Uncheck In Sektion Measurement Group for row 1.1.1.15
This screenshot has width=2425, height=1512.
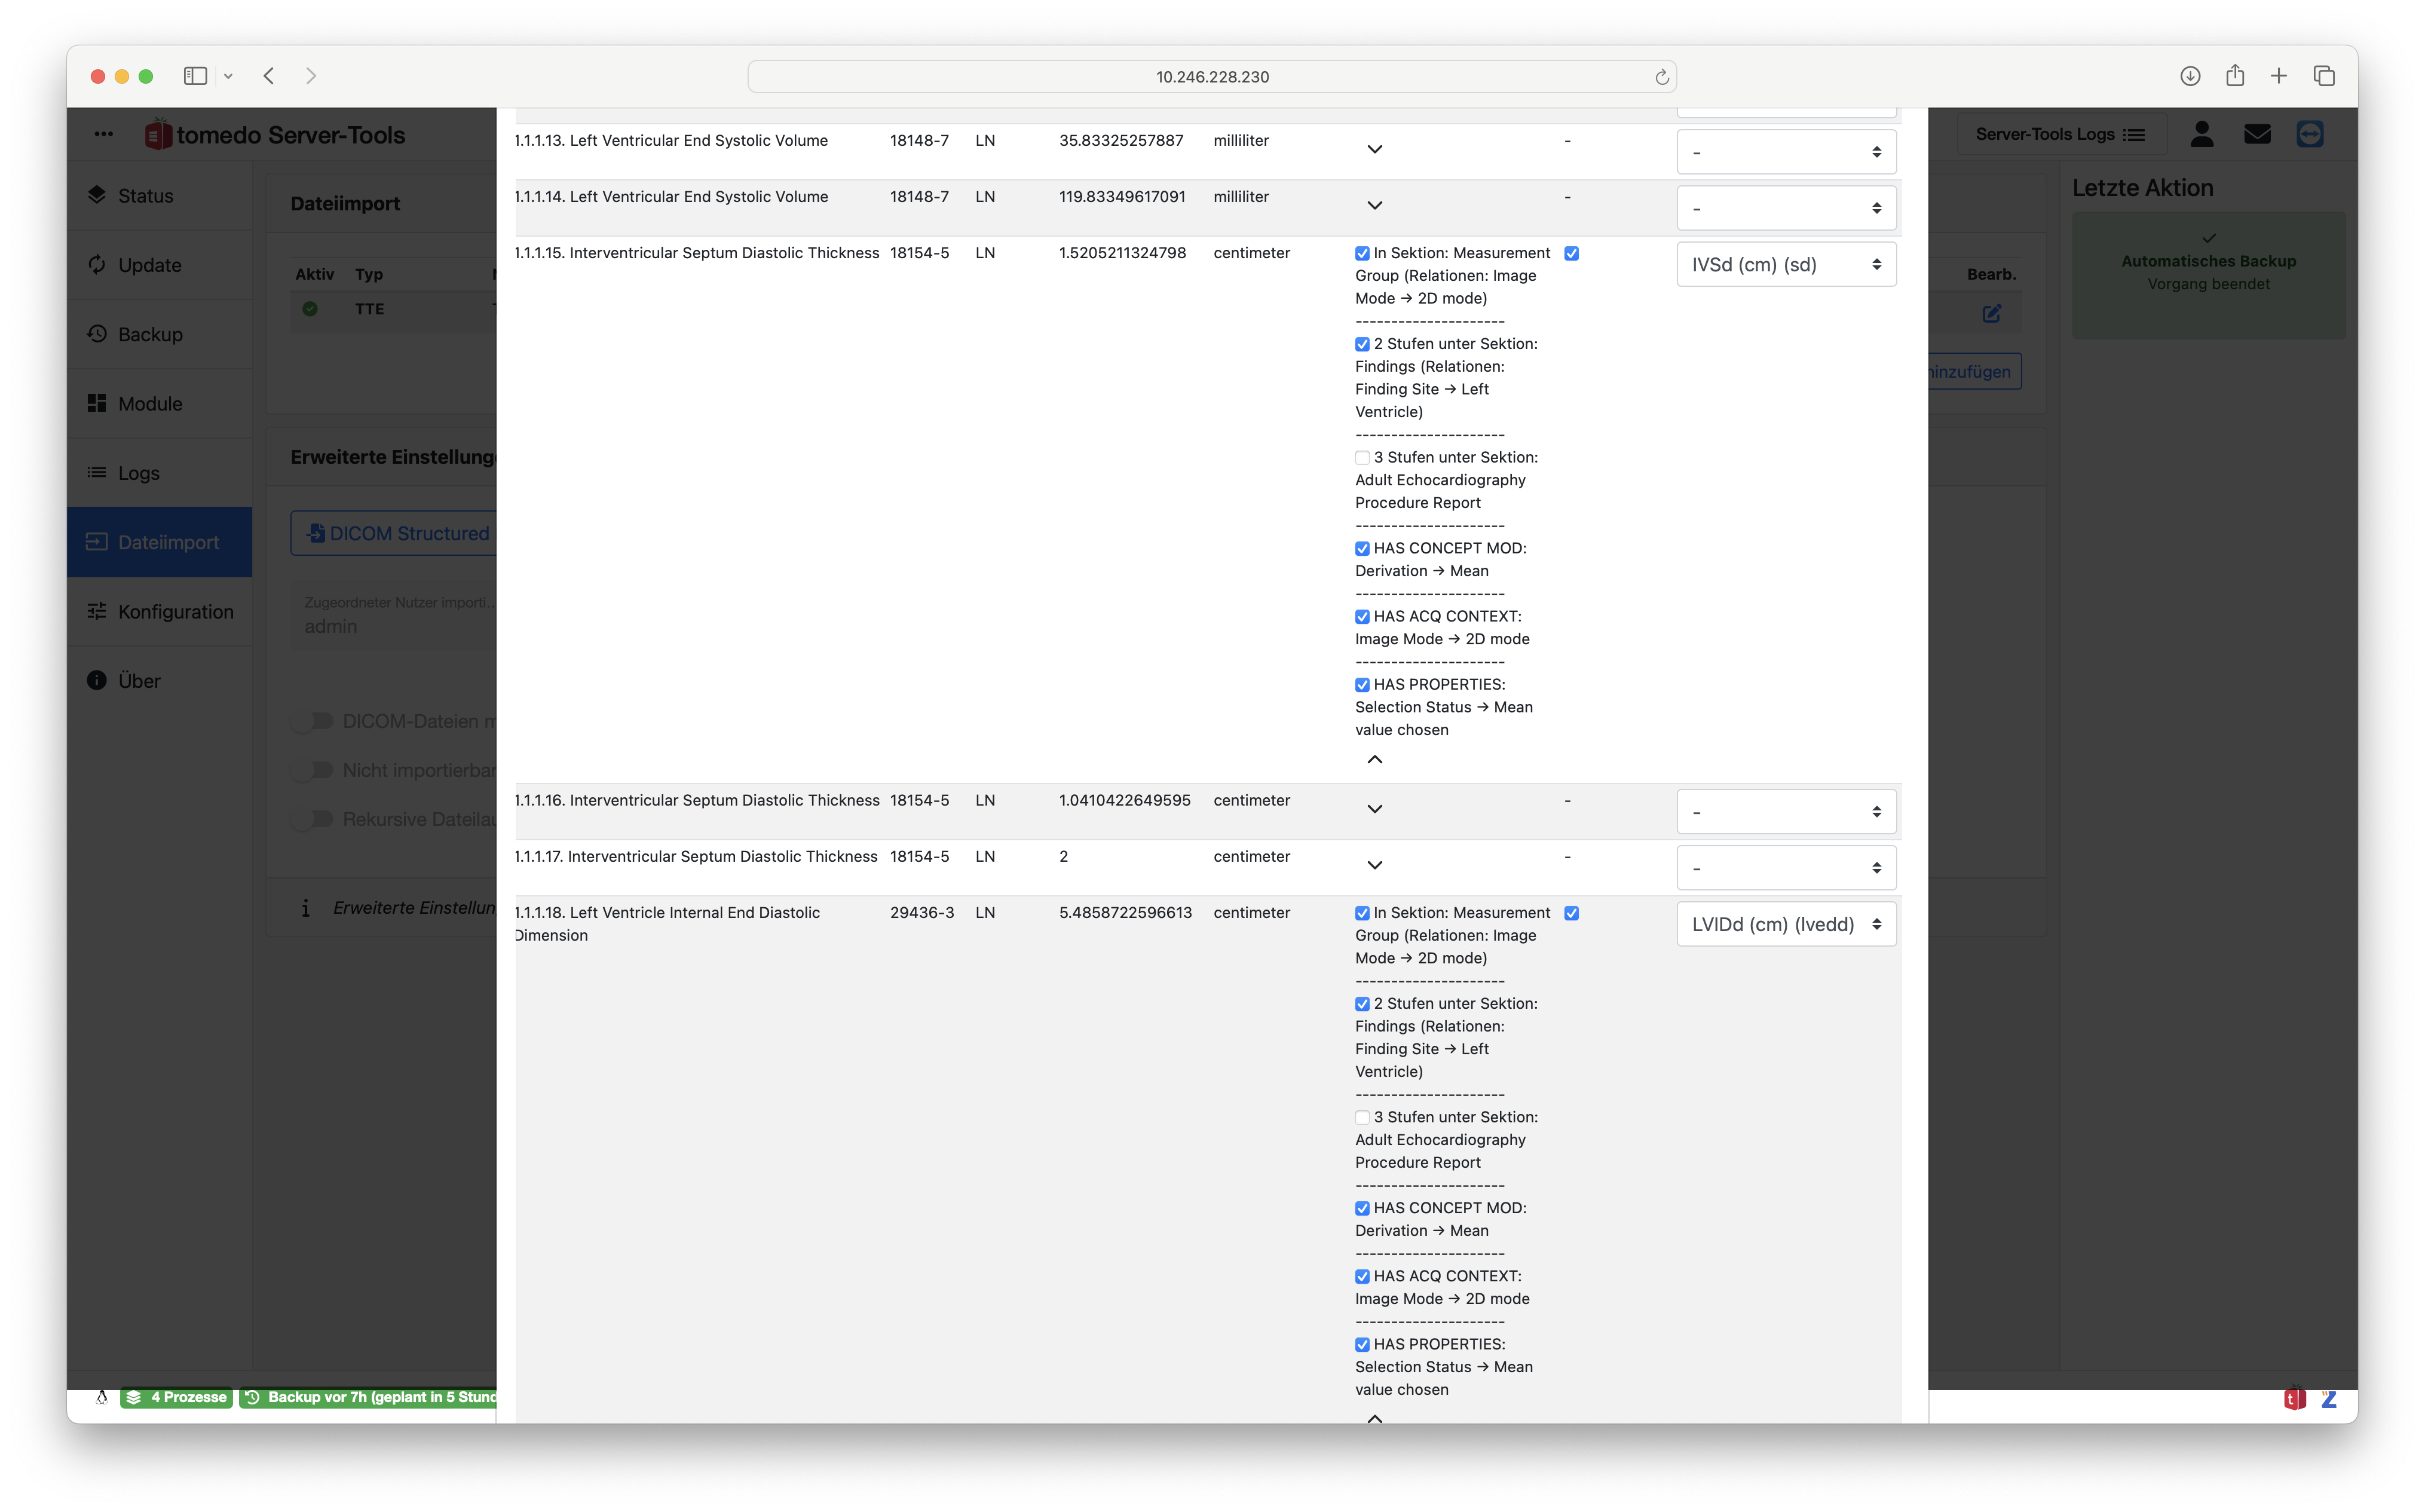[x=1362, y=254]
